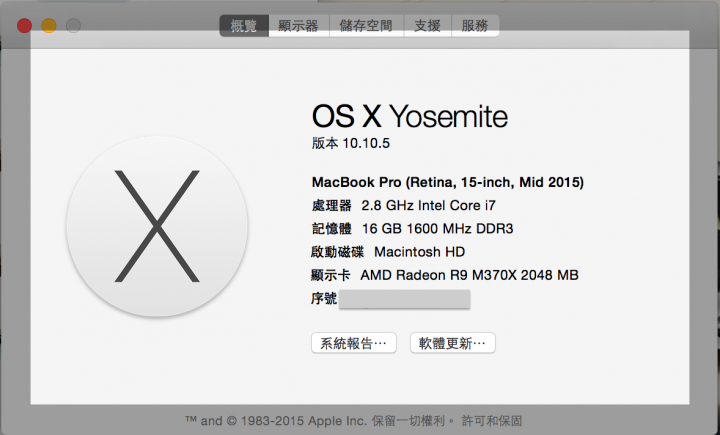Switch to the 概覽 tab
Screen dimensions: 720x435
tap(244, 26)
